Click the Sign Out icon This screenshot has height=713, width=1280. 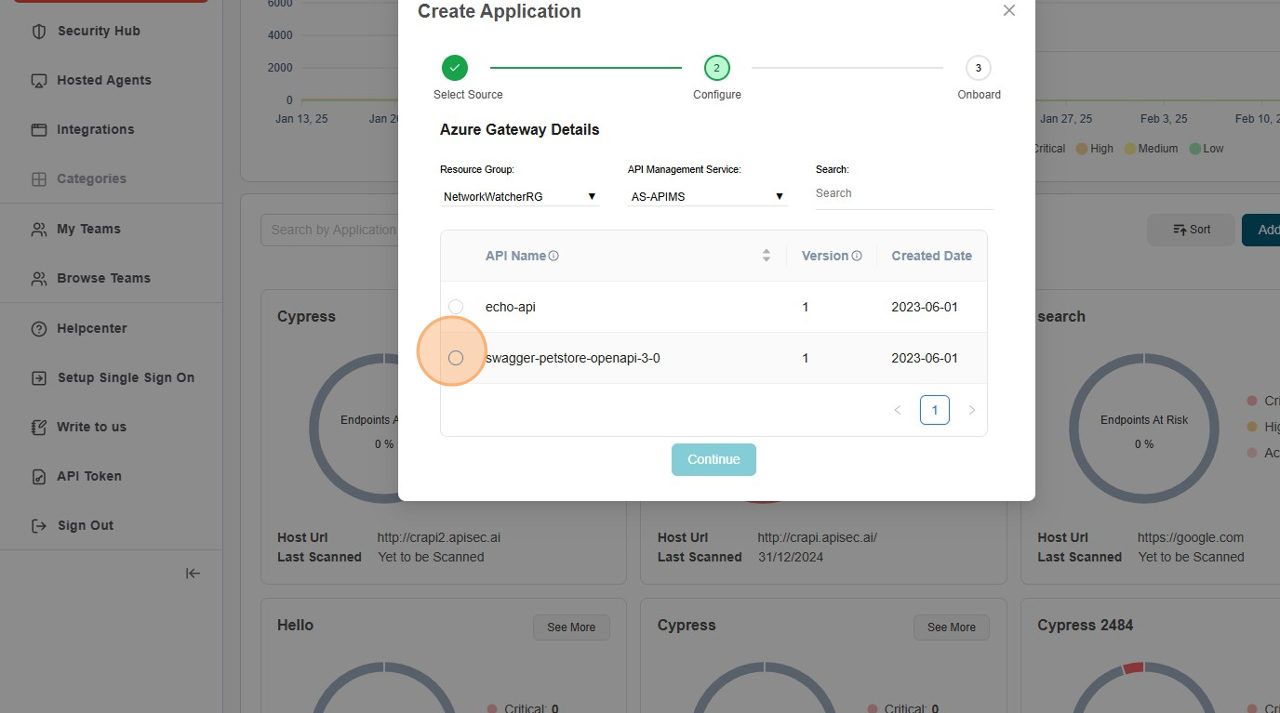click(x=39, y=526)
